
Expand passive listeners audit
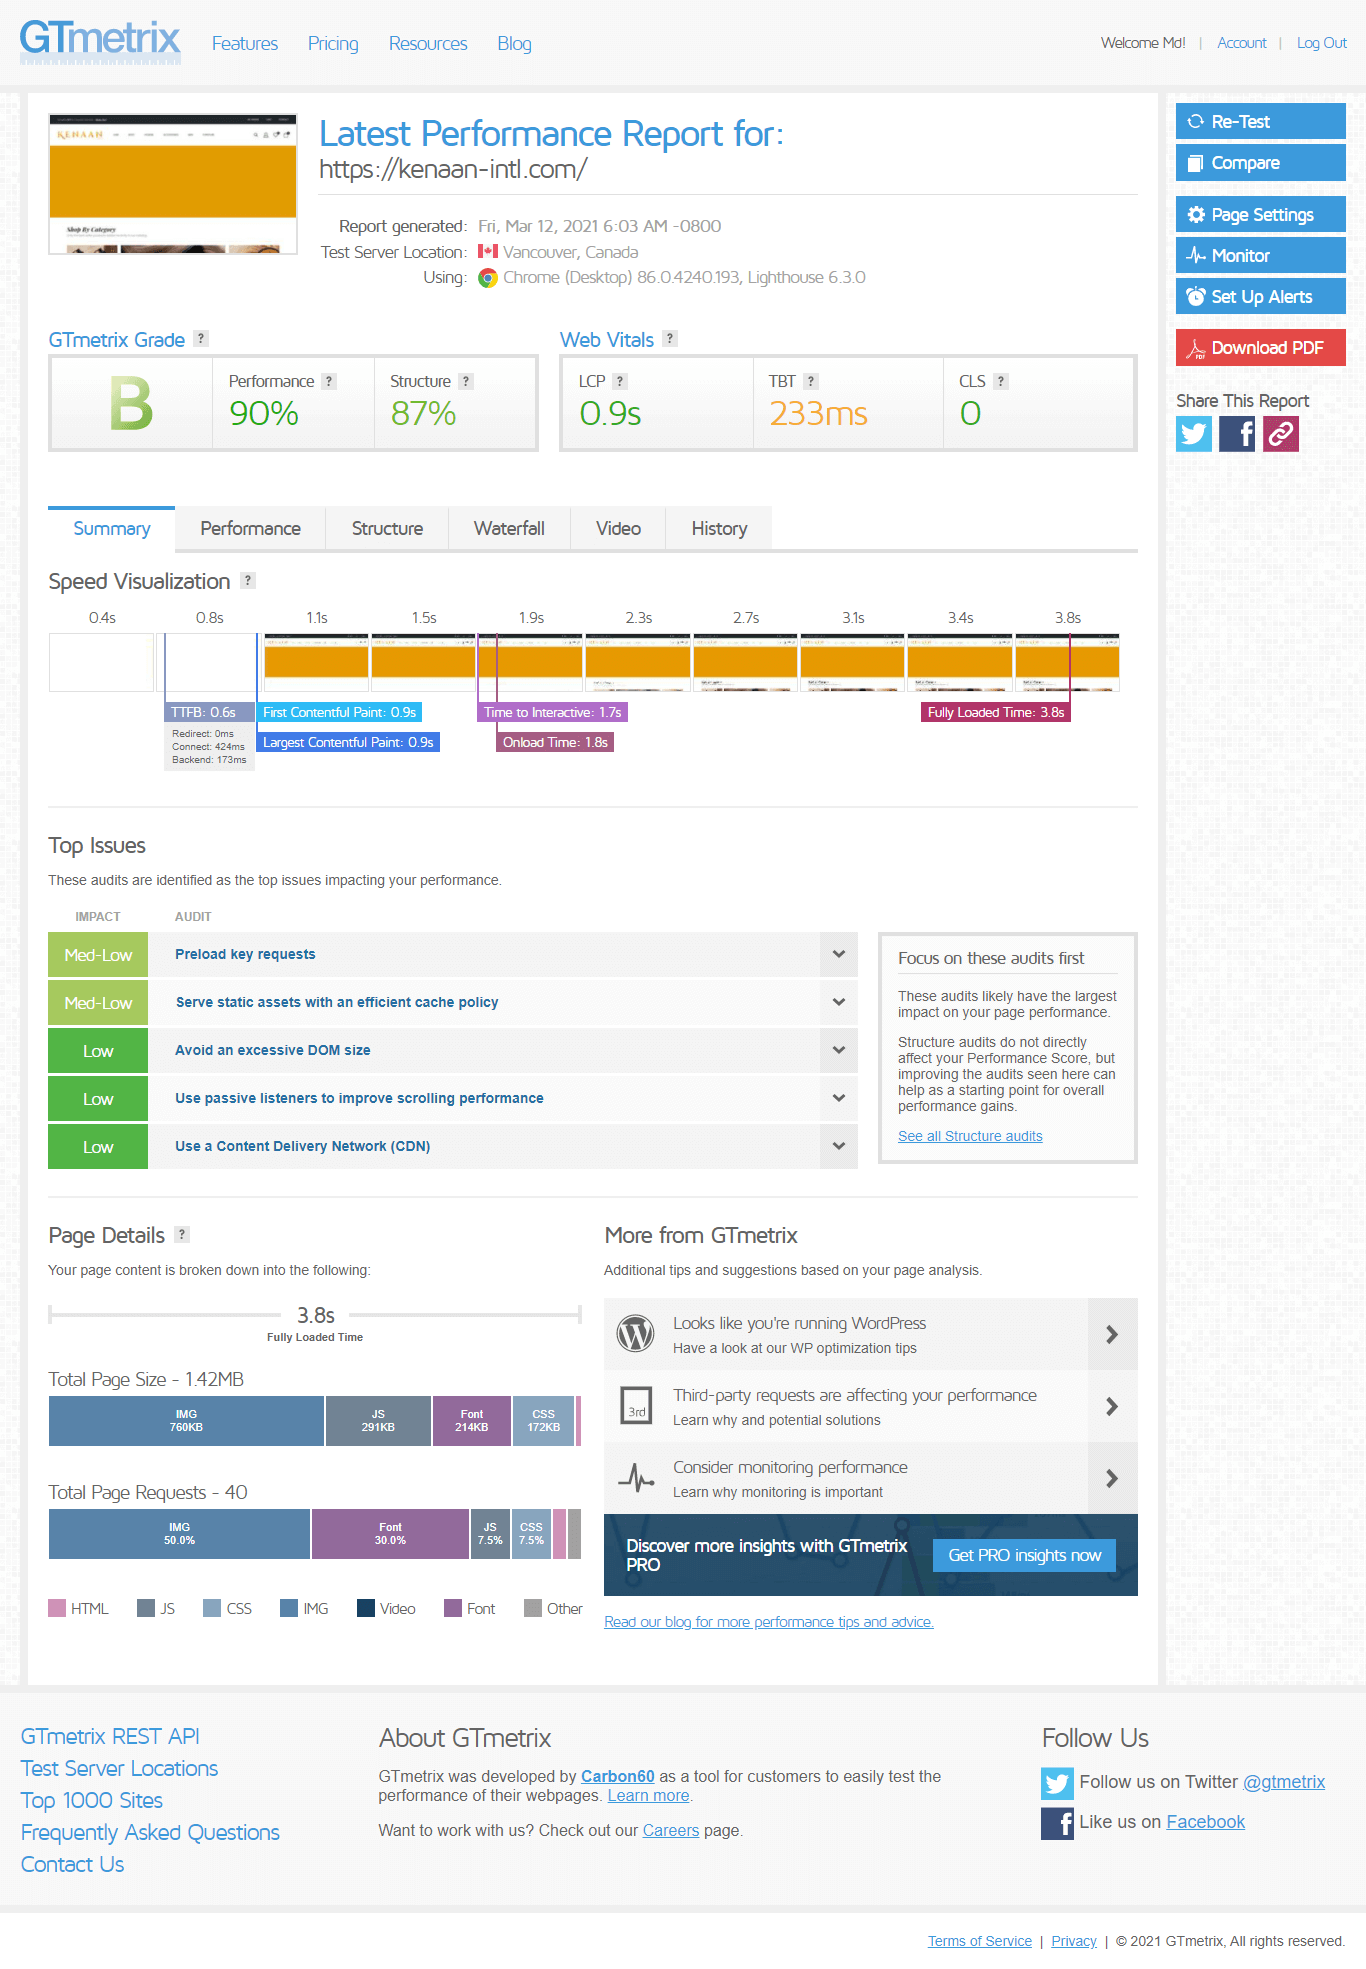839,1098
